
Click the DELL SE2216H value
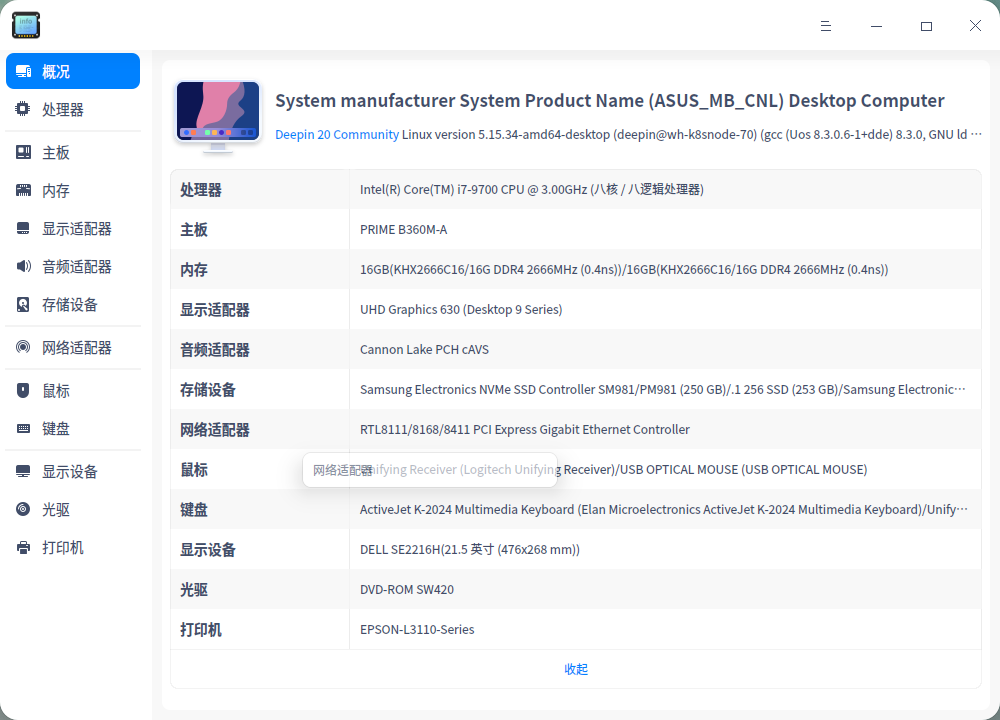tap(470, 550)
